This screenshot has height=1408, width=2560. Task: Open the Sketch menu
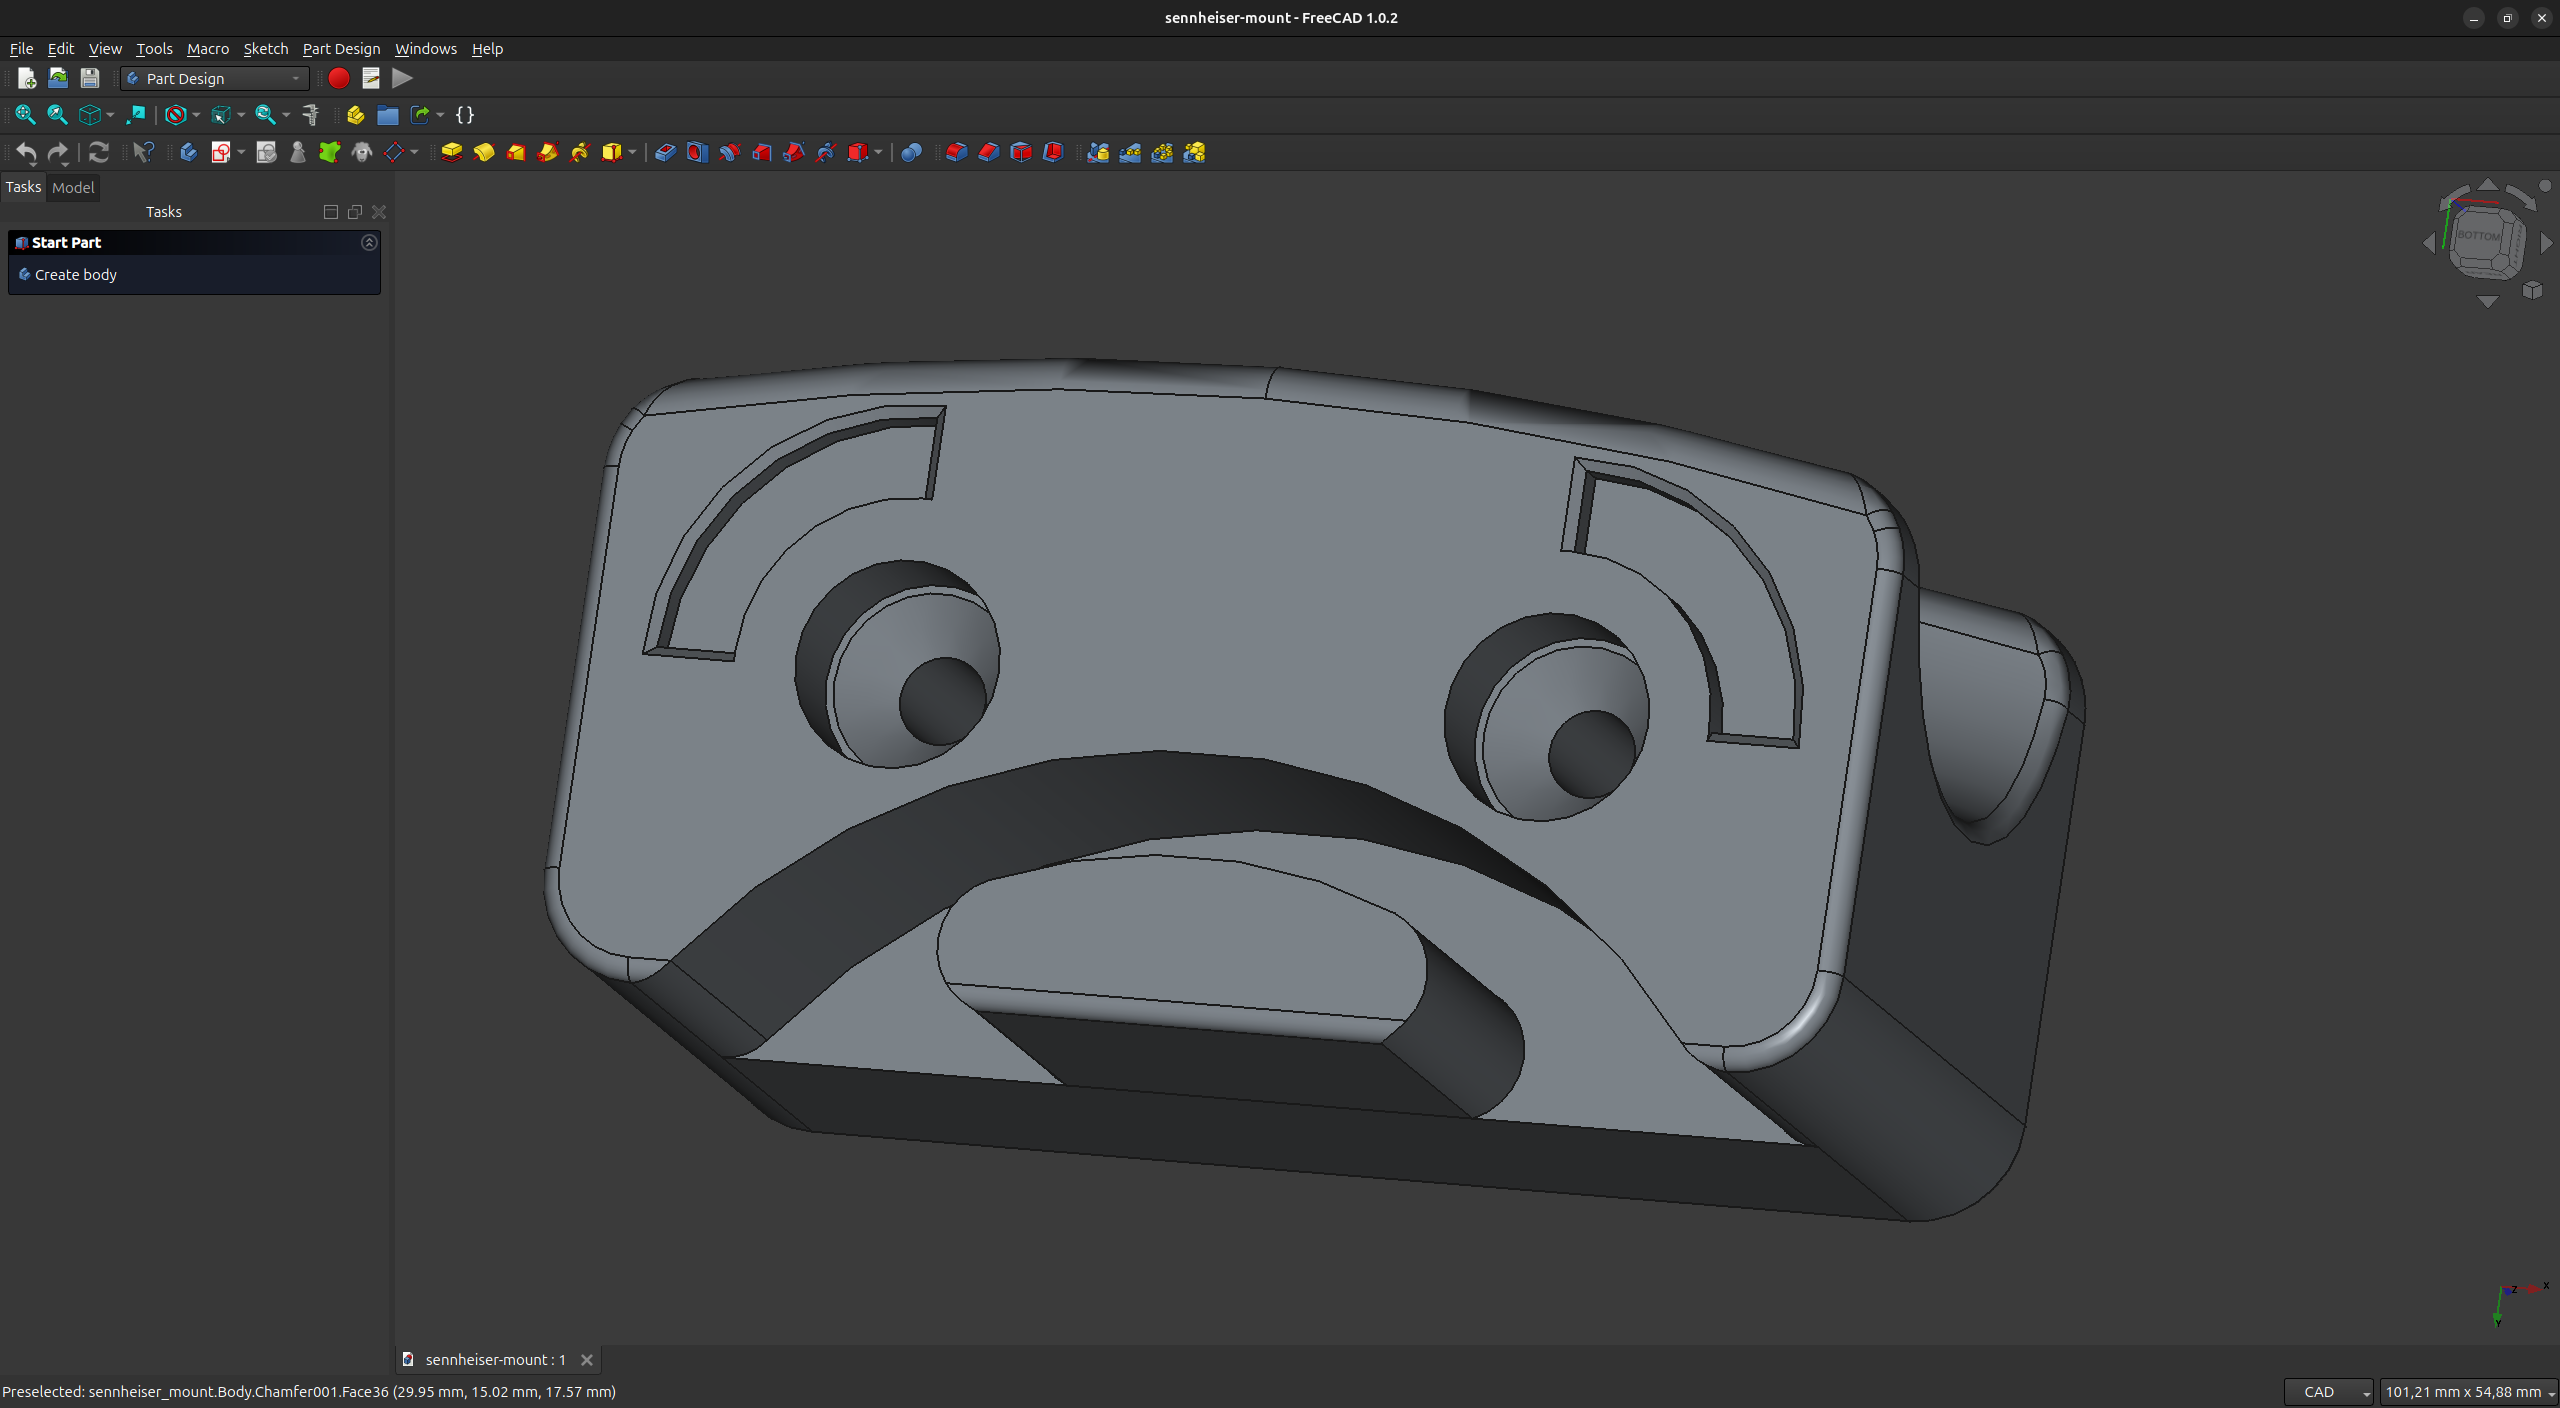coord(265,48)
